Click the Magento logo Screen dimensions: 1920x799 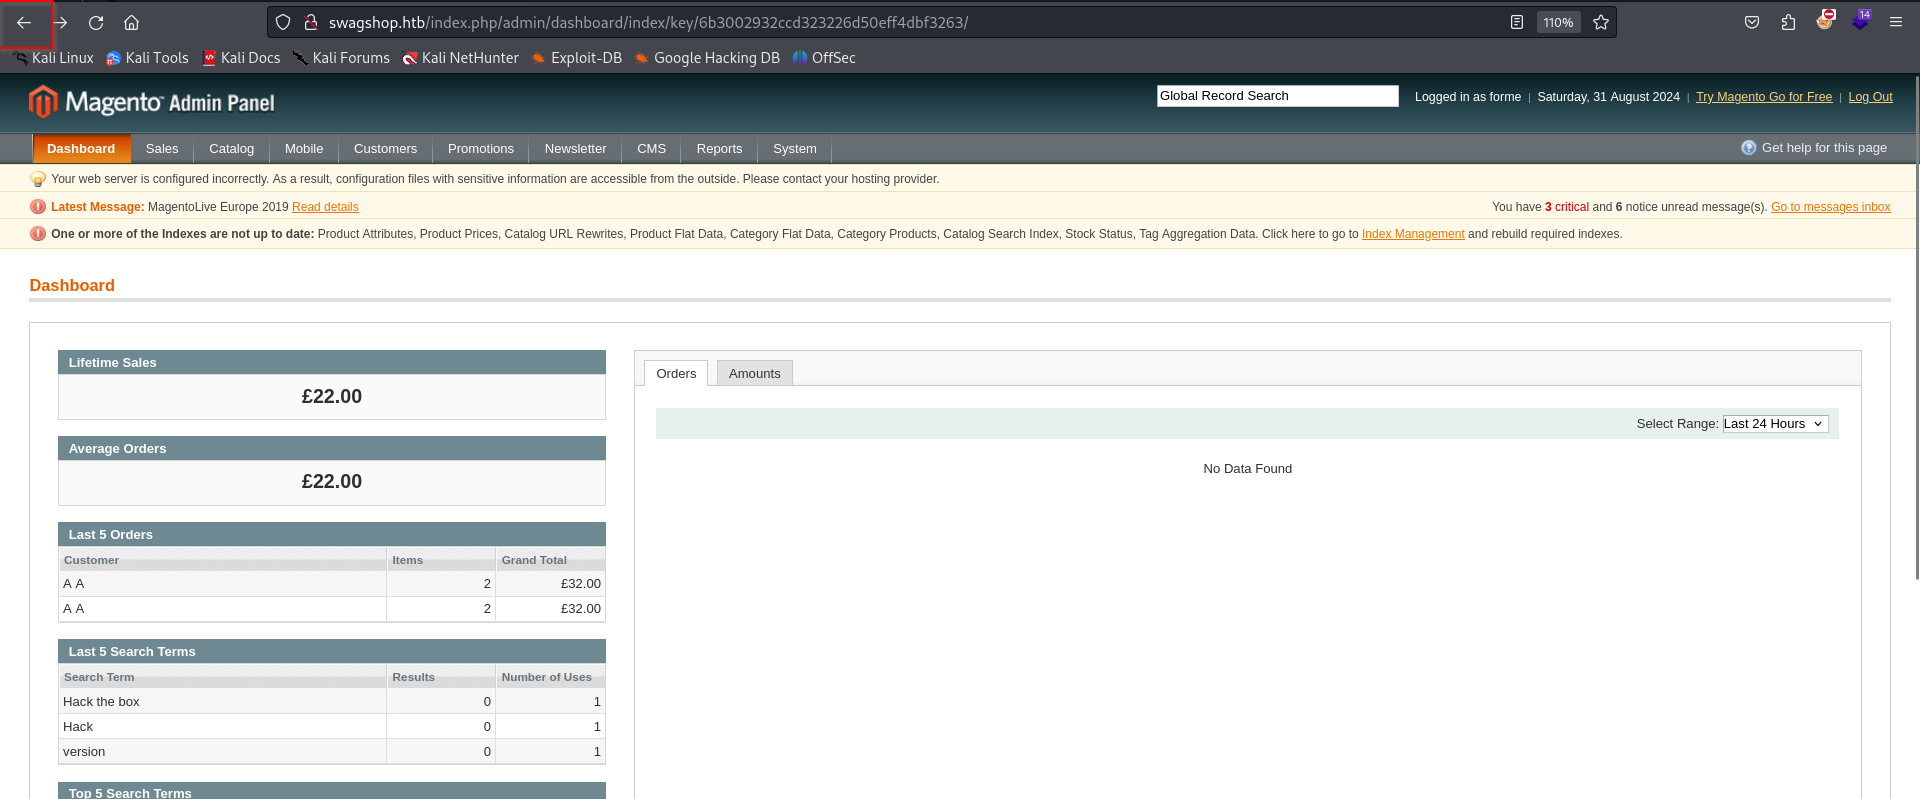click(151, 102)
